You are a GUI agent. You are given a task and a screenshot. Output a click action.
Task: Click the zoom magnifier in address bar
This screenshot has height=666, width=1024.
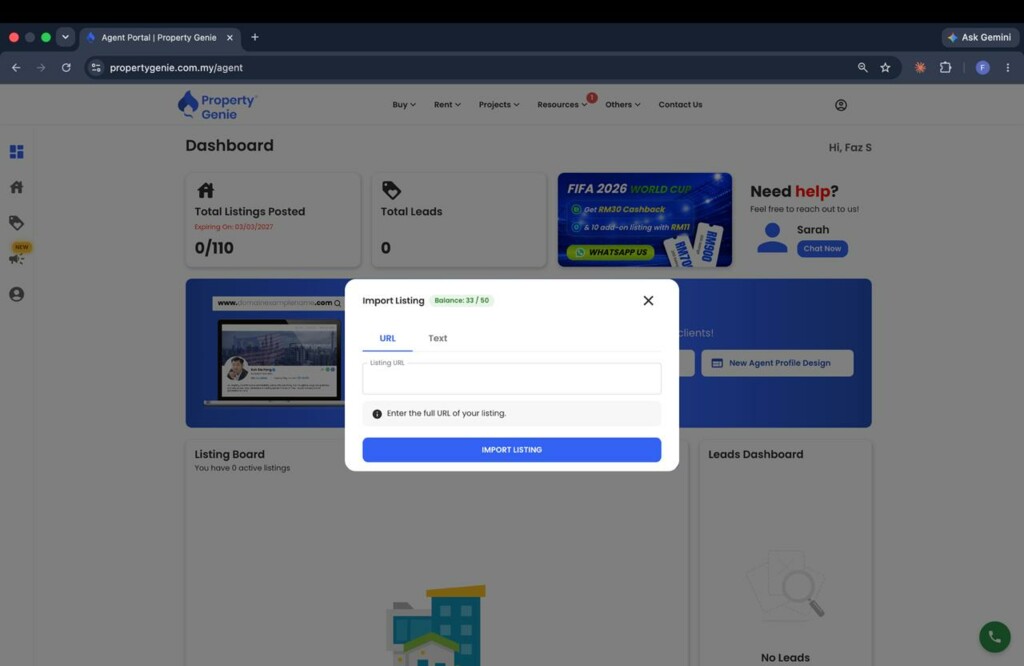(x=863, y=67)
